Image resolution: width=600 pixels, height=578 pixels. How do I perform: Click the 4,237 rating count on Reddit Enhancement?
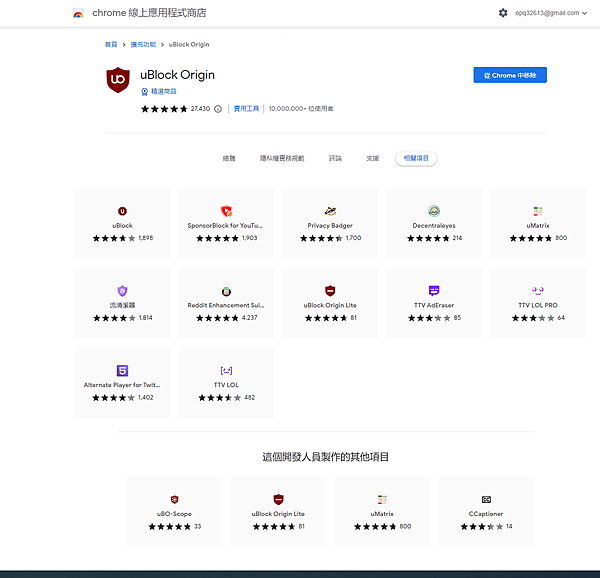(249, 318)
